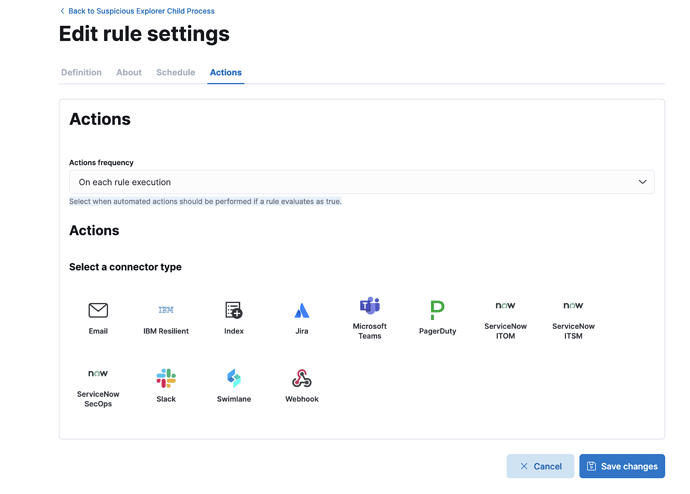This screenshot has height=494, width=690.
Task: Select the ServiceNow ITOM connector
Action: [x=505, y=307]
